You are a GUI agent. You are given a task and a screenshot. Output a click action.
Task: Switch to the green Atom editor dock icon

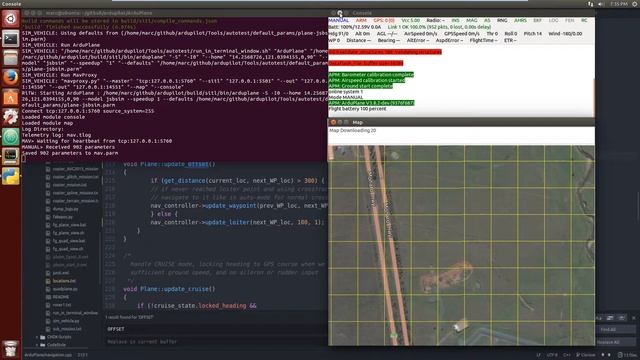(11, 136)
